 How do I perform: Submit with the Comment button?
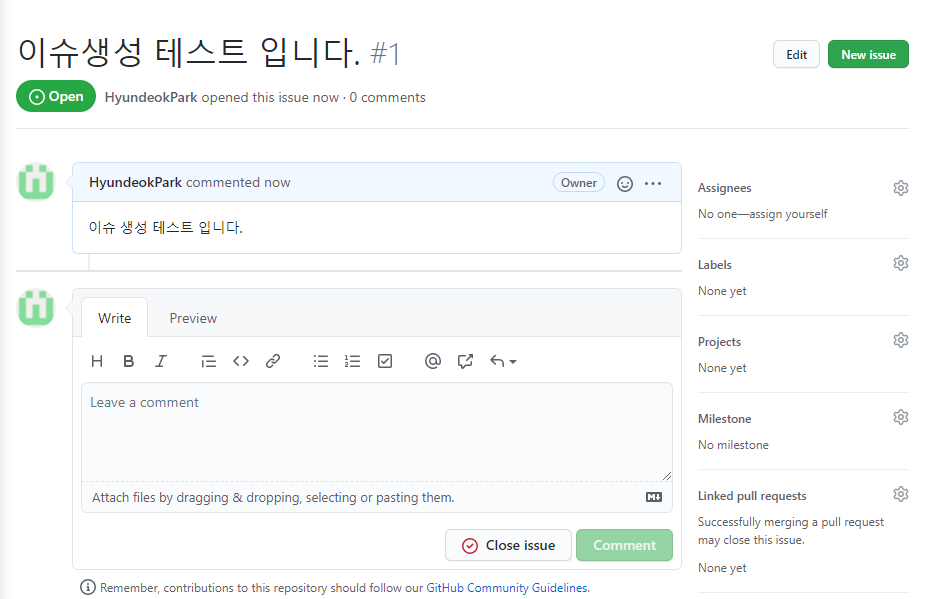(x=624, y=545)
